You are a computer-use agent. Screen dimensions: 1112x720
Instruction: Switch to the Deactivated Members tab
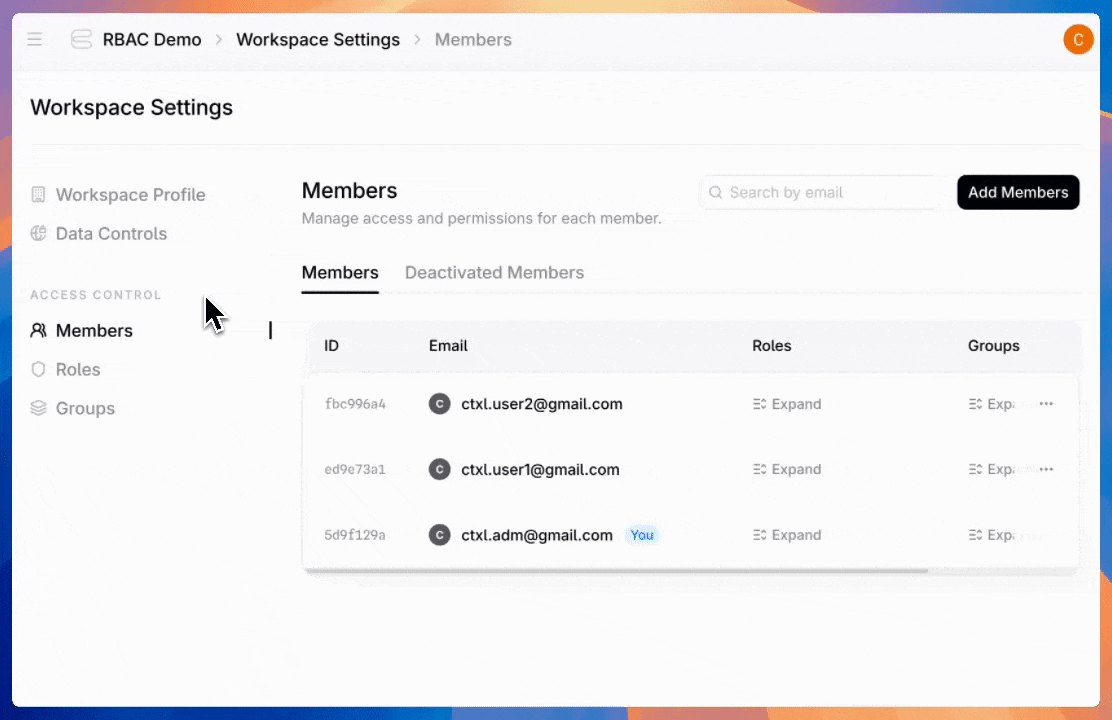[x=494, y=273]
